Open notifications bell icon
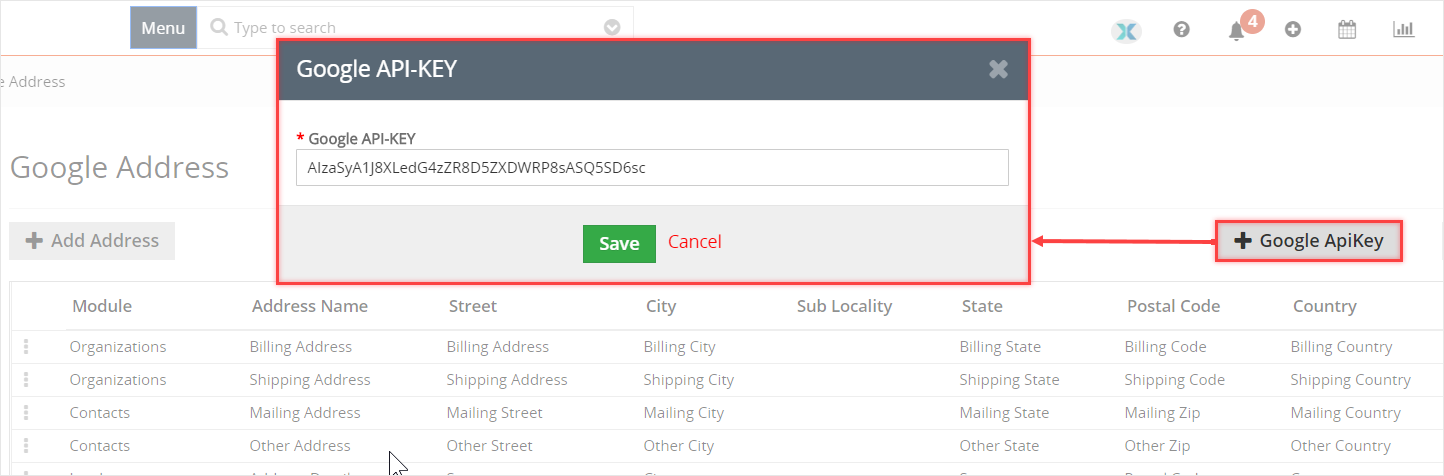This screenshot has height=476, width=1444. [x=1236, y=31]
